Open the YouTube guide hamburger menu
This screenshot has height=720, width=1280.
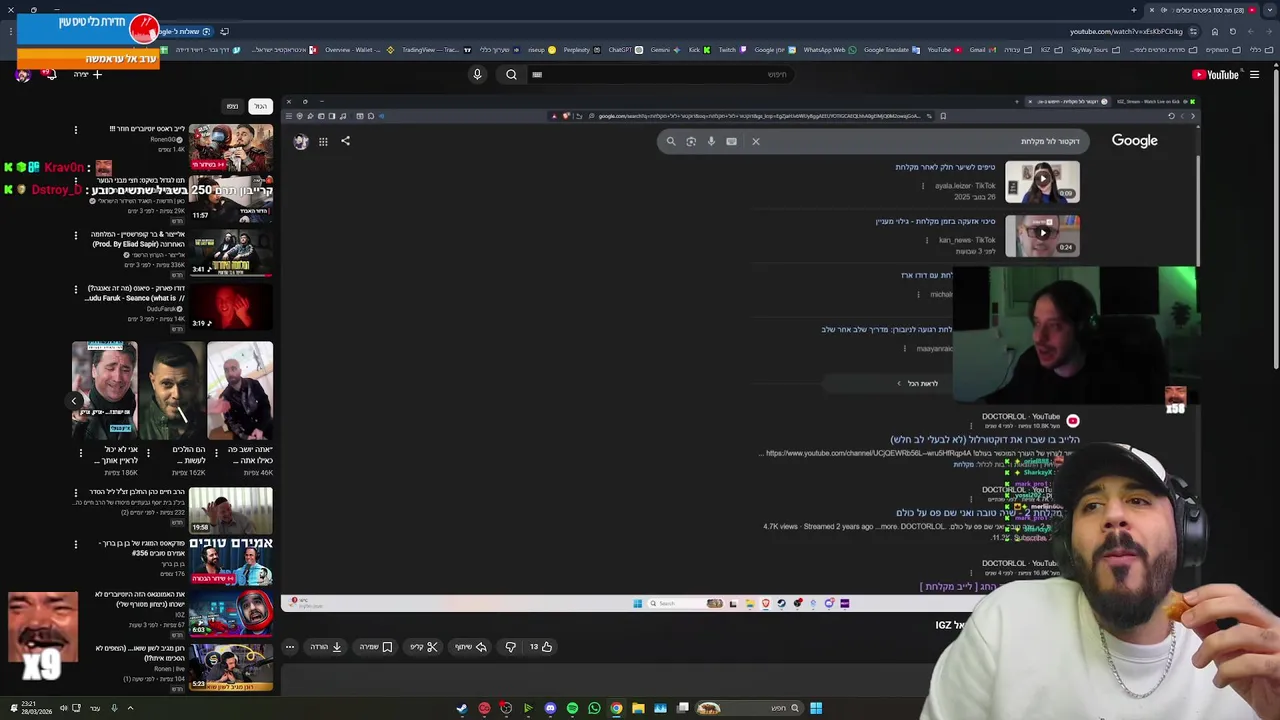point(1254,74)
